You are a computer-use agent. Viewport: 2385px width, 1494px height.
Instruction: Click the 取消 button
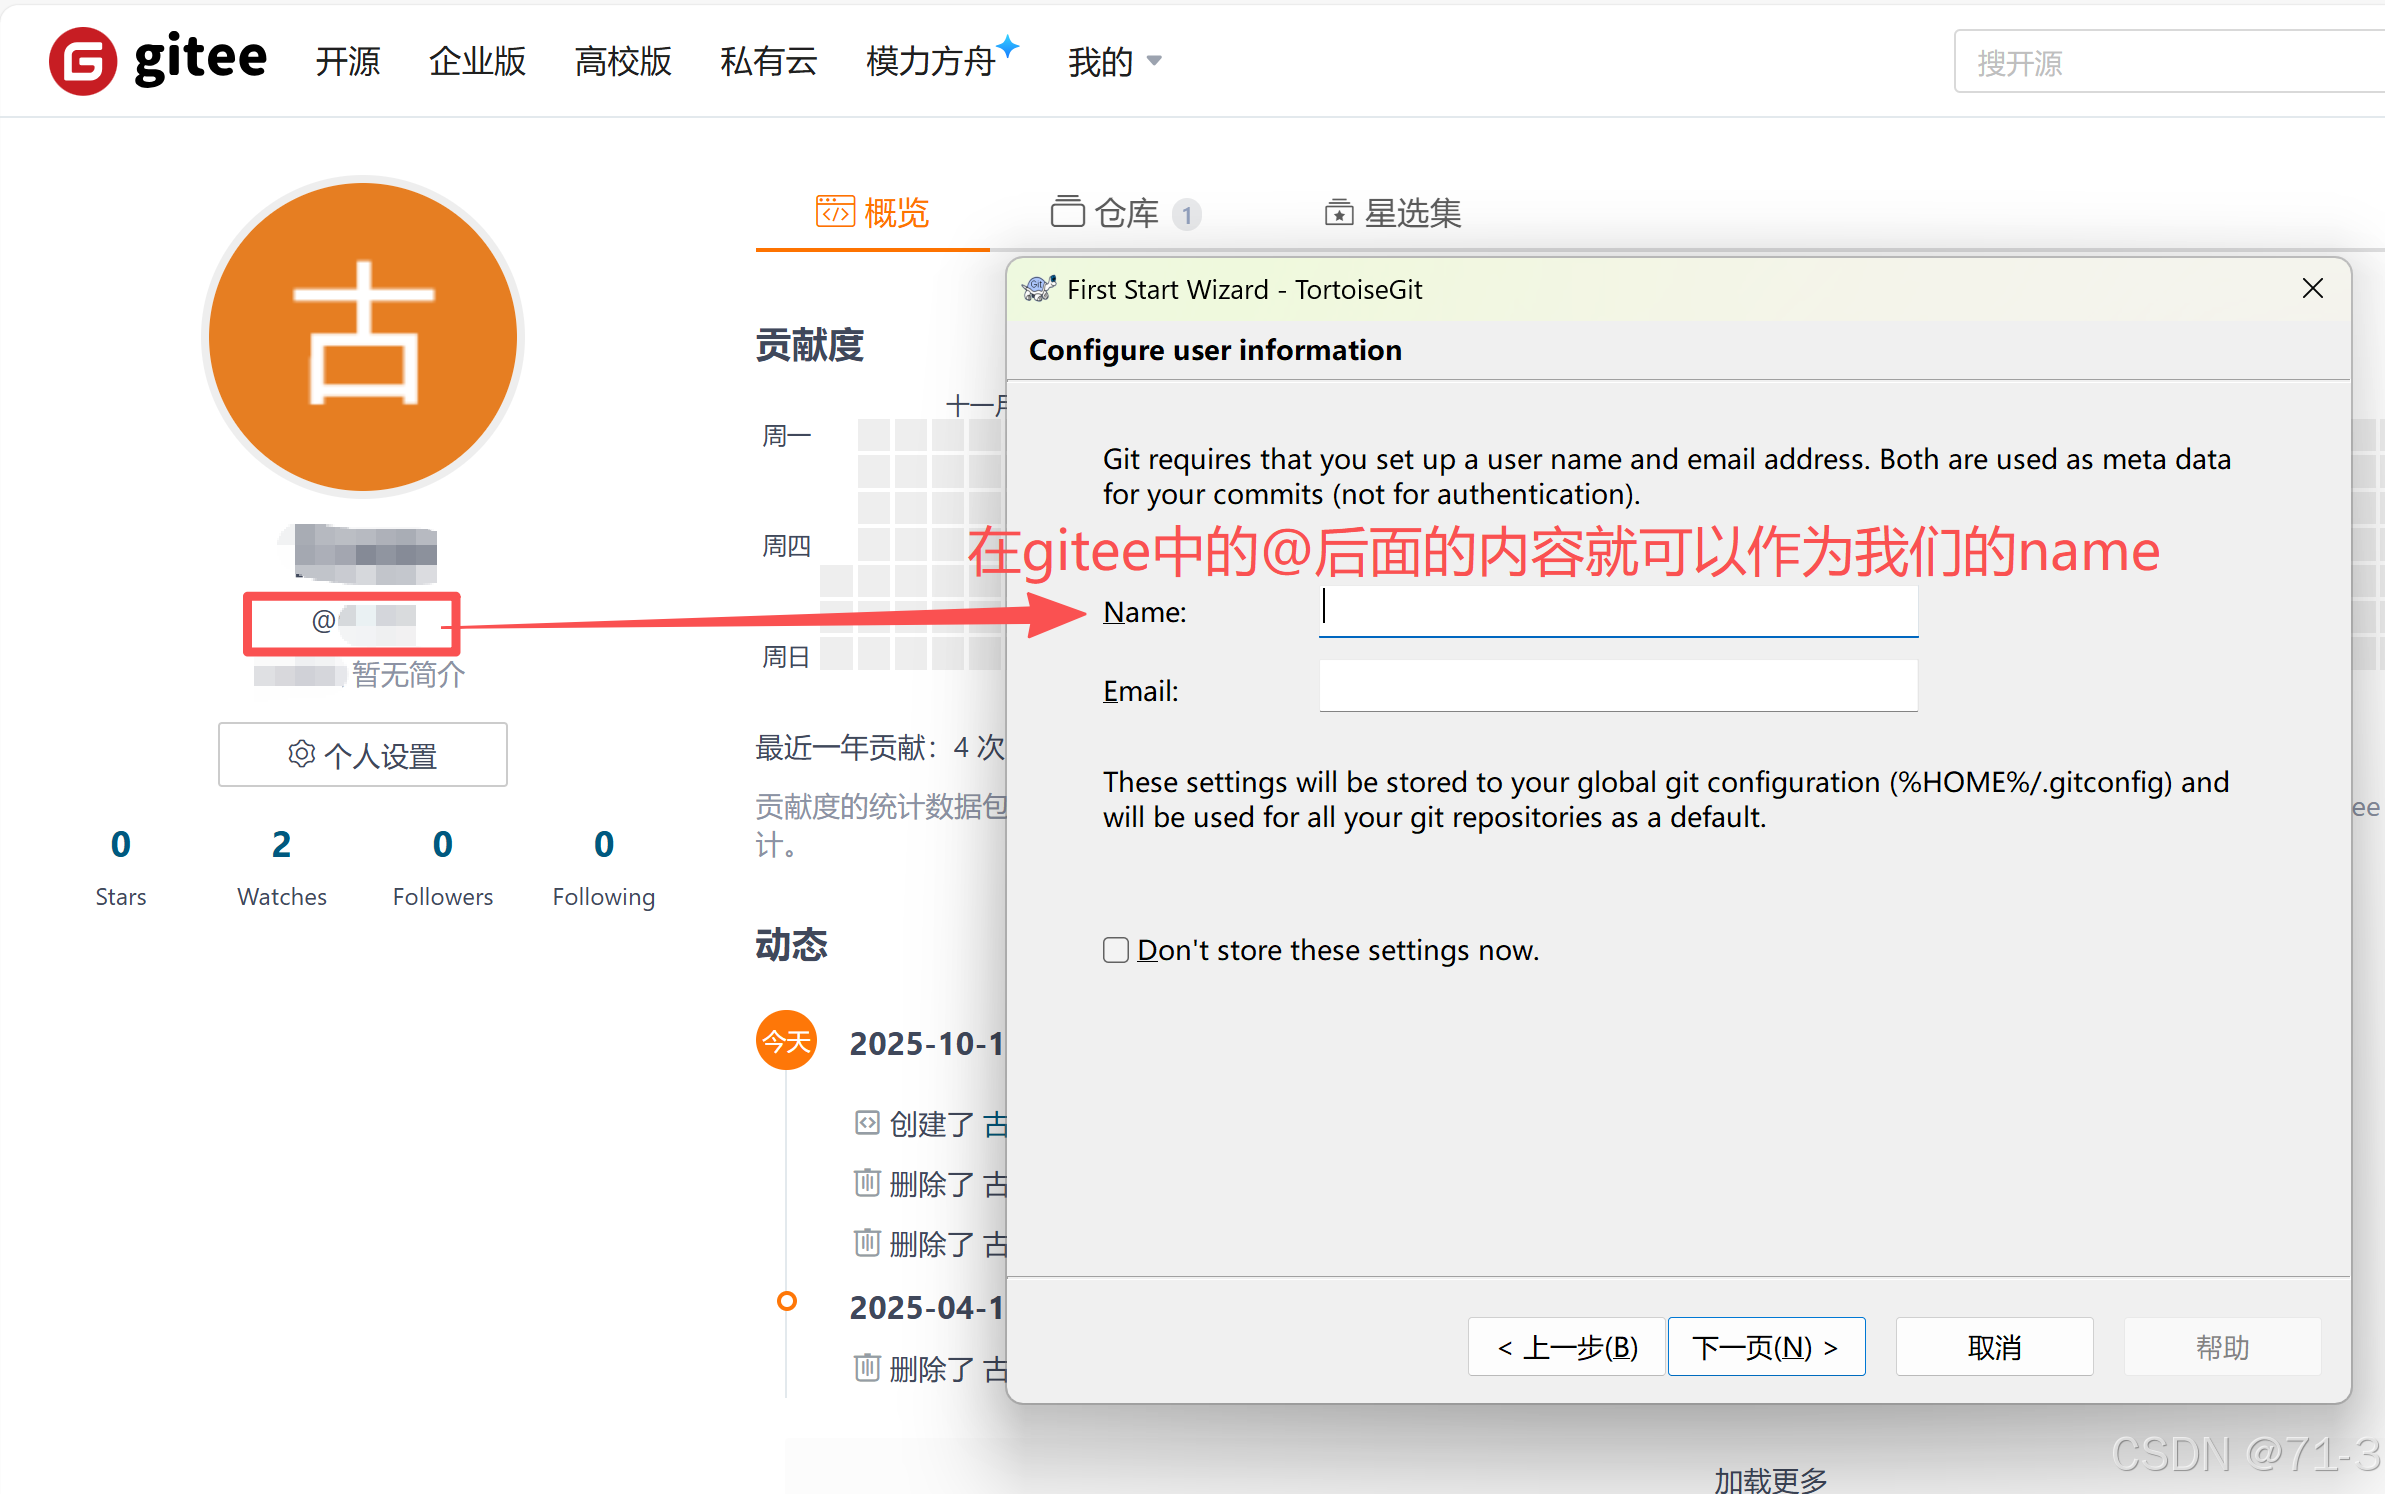point(1994,1347)
